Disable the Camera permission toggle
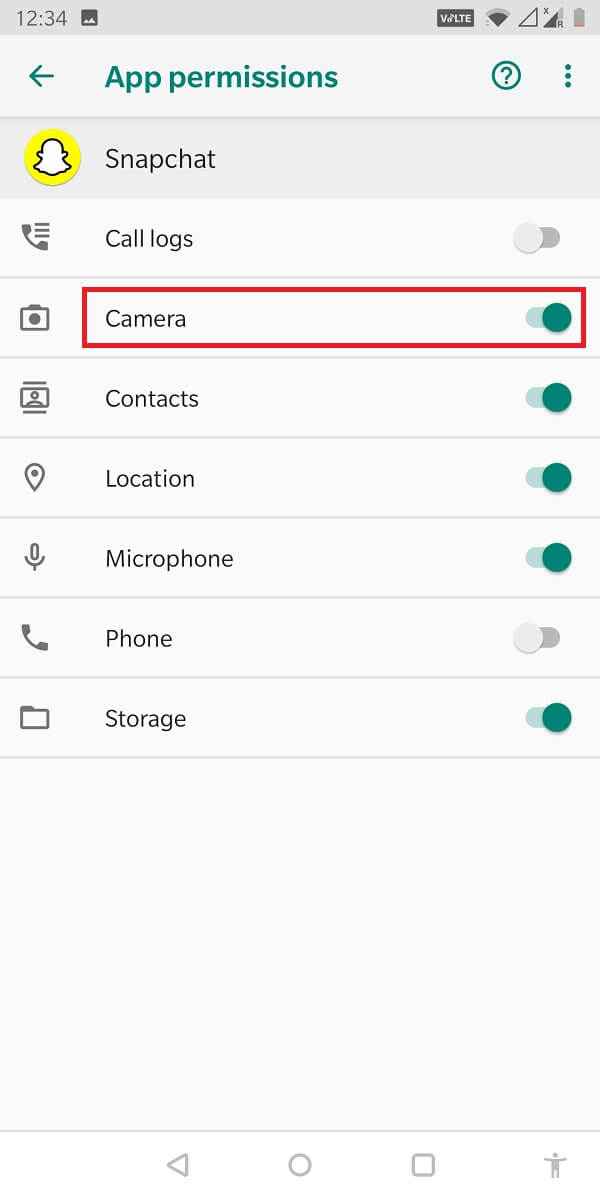 click(545, 317)
